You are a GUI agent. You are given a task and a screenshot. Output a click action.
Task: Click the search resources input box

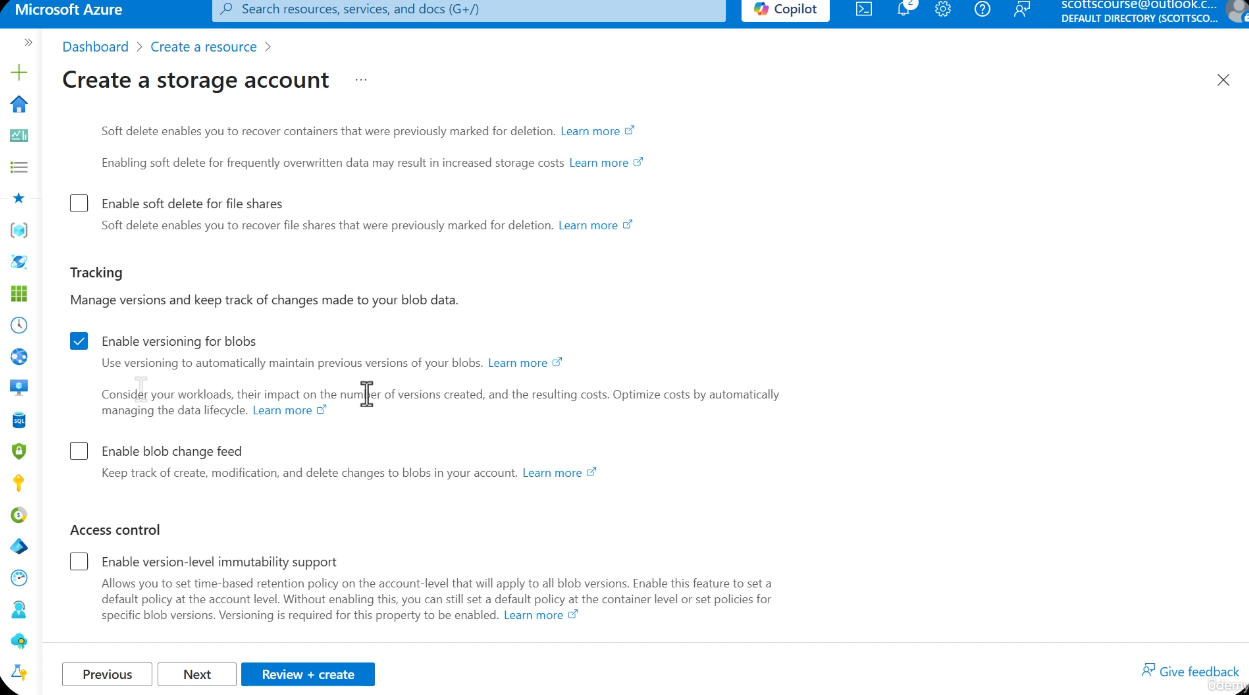tap(470, 9)
